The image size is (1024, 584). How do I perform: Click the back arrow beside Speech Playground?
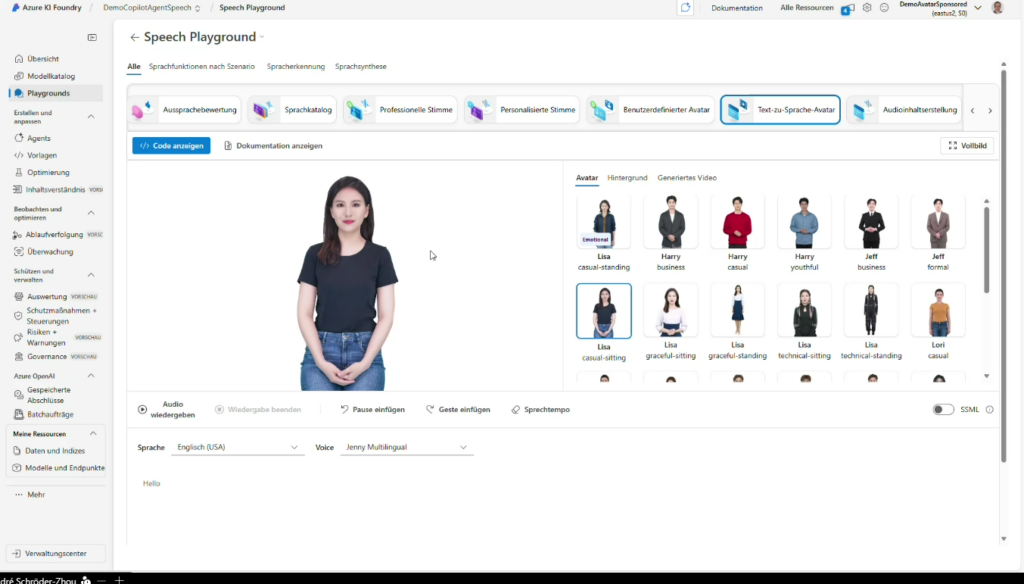coord(135,38)
